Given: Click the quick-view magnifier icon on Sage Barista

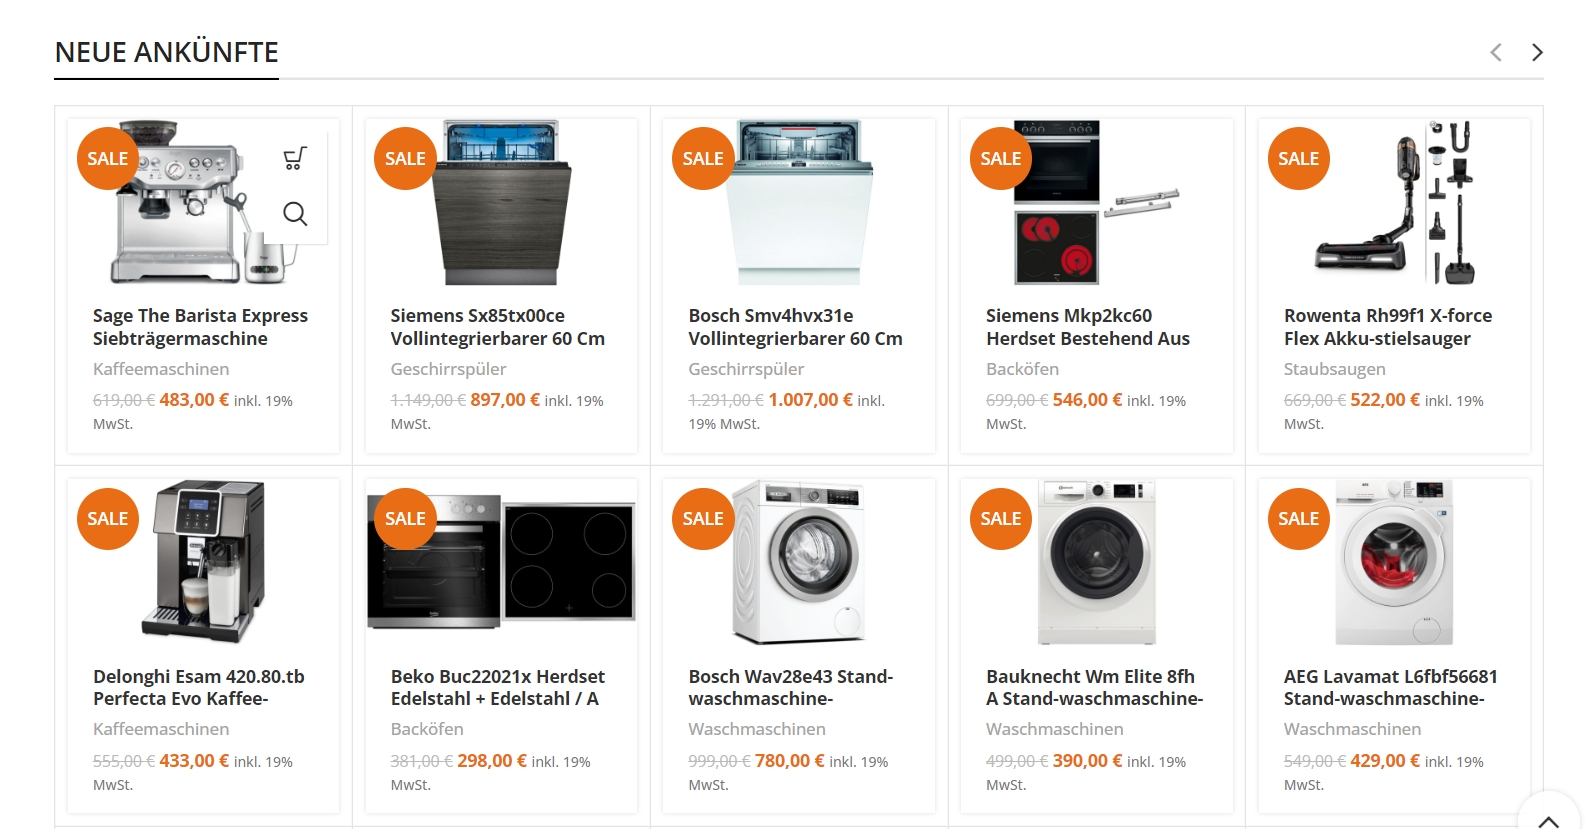Looking at the screenshot, I should (x=295, y=213).
